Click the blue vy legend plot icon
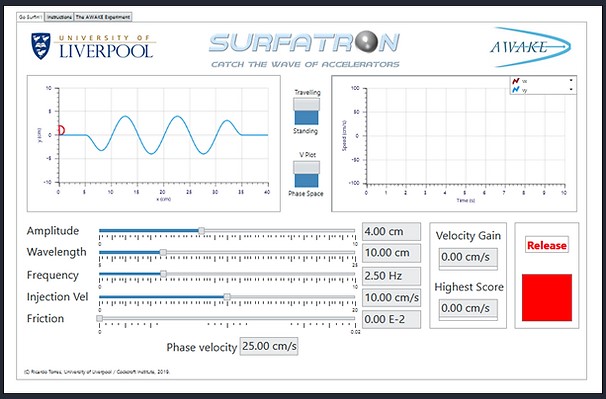Screen dimensions: 606x399 pos(516,90)
